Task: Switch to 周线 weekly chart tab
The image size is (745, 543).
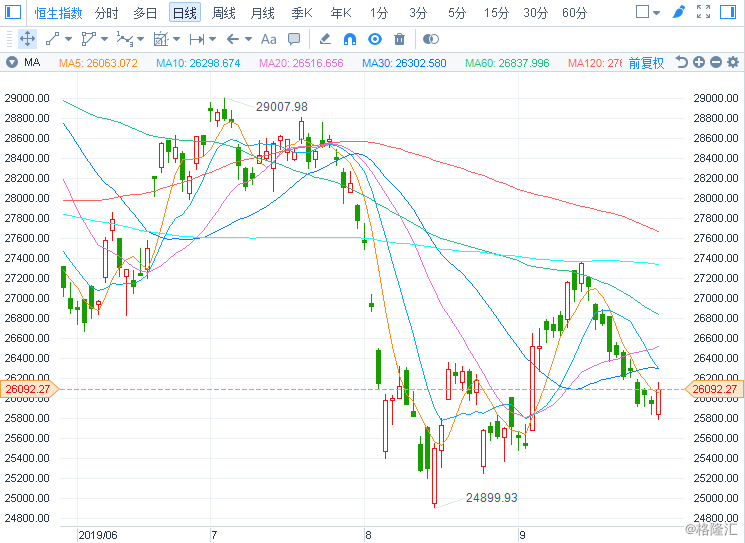Action: coord(224,13)
